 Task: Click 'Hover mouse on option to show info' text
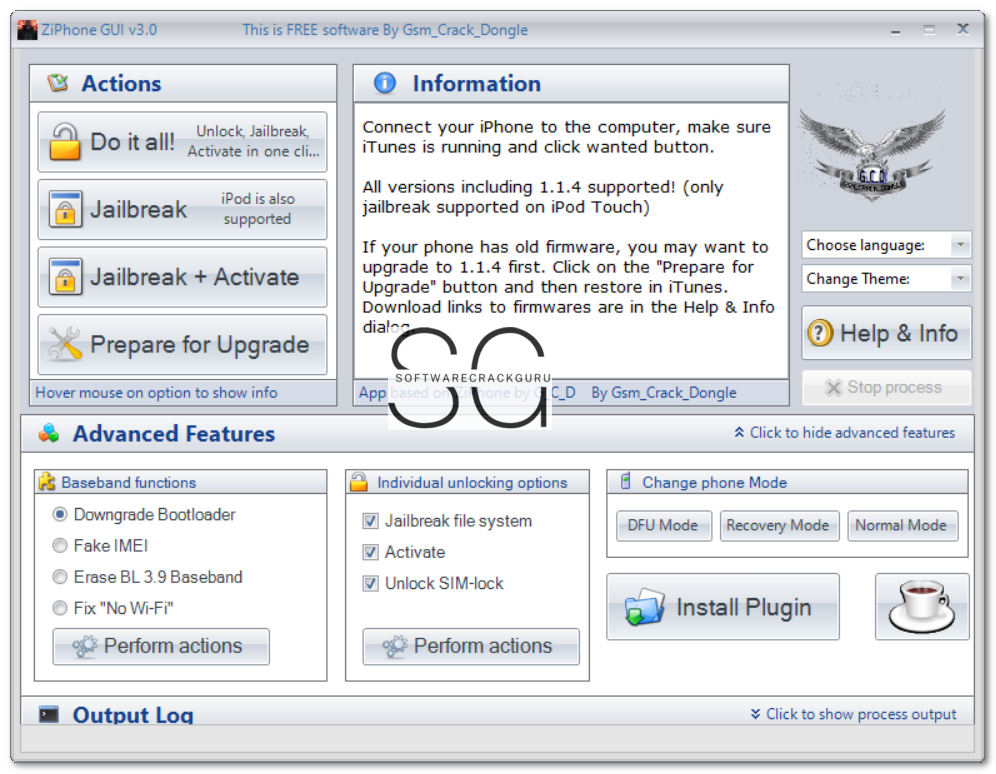click(x=156, y=392)
